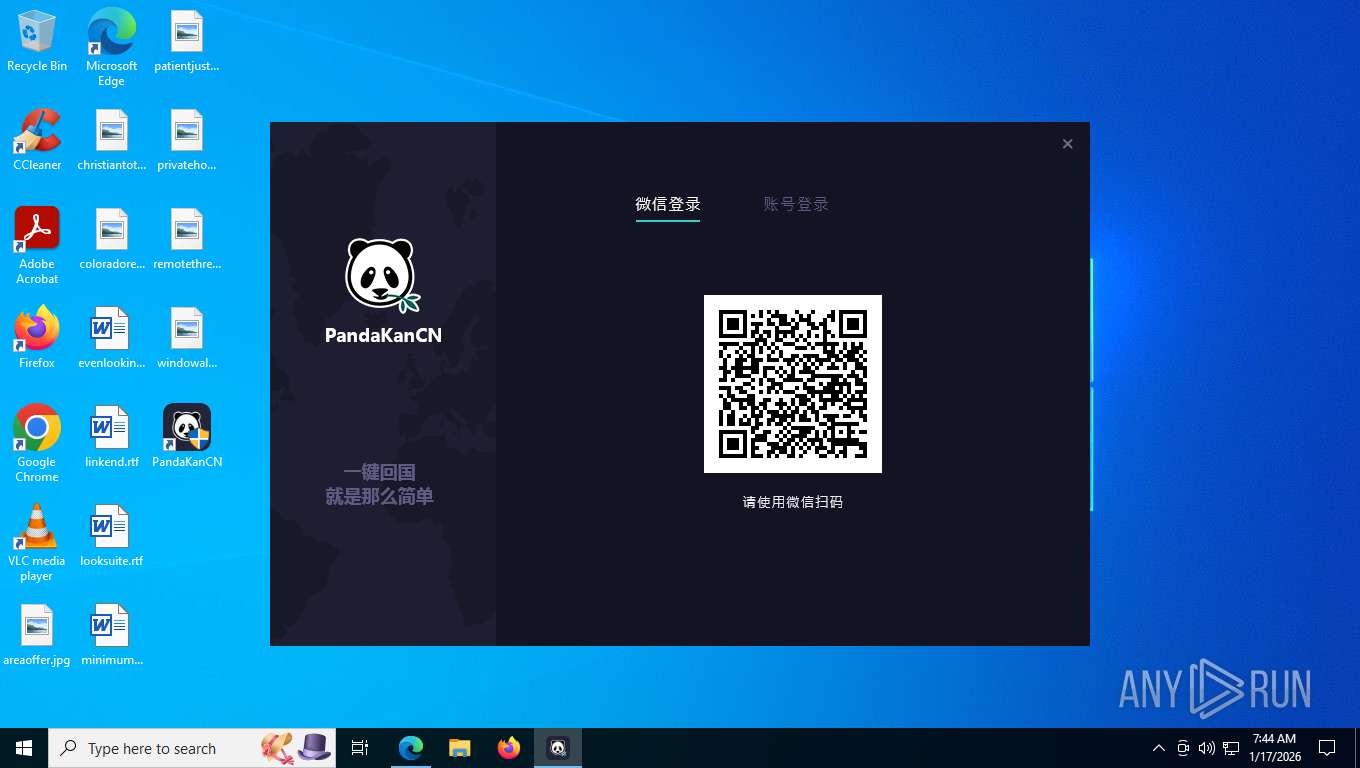1360x768 pixels.
Task: Open the Recycle Bin desktop icon
Action: tap(37, 41)
